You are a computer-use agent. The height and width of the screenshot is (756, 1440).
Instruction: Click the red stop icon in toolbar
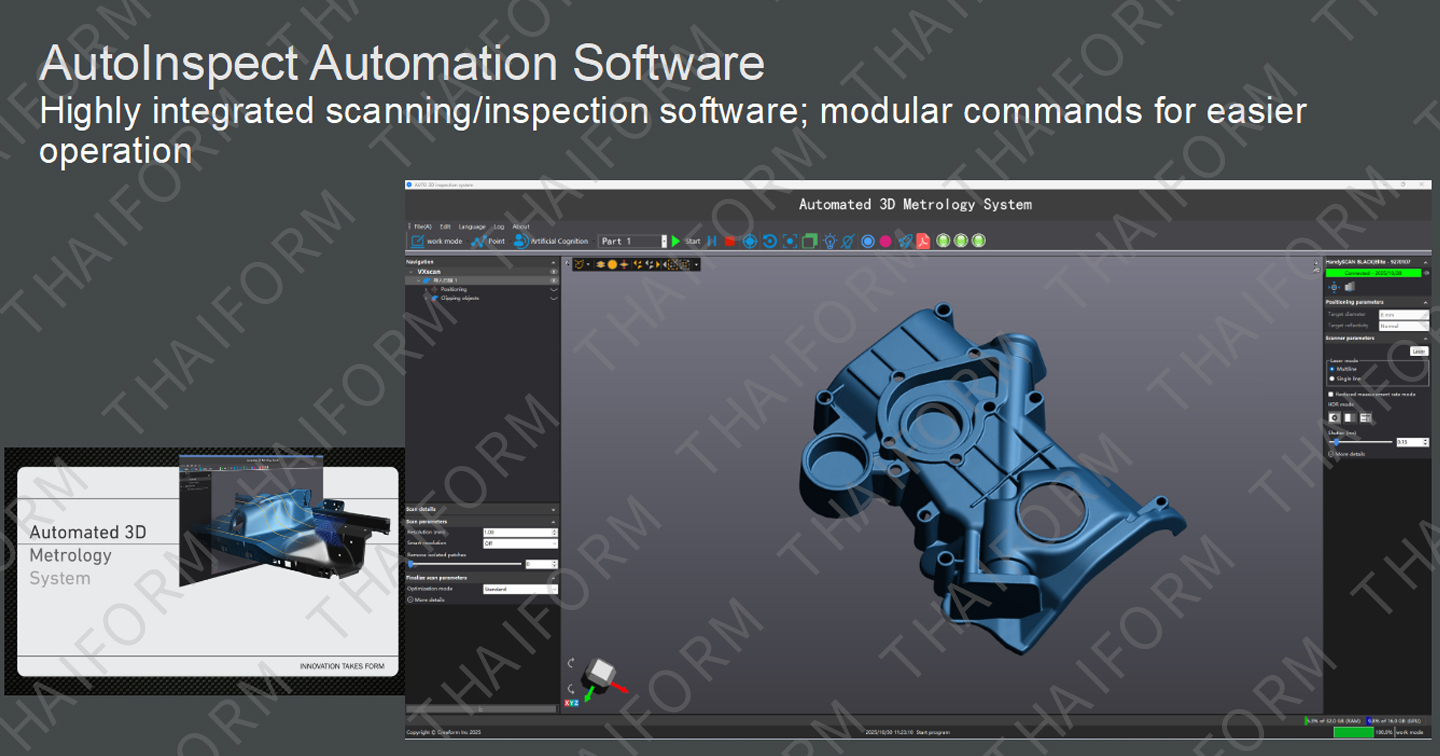(729, 241)
